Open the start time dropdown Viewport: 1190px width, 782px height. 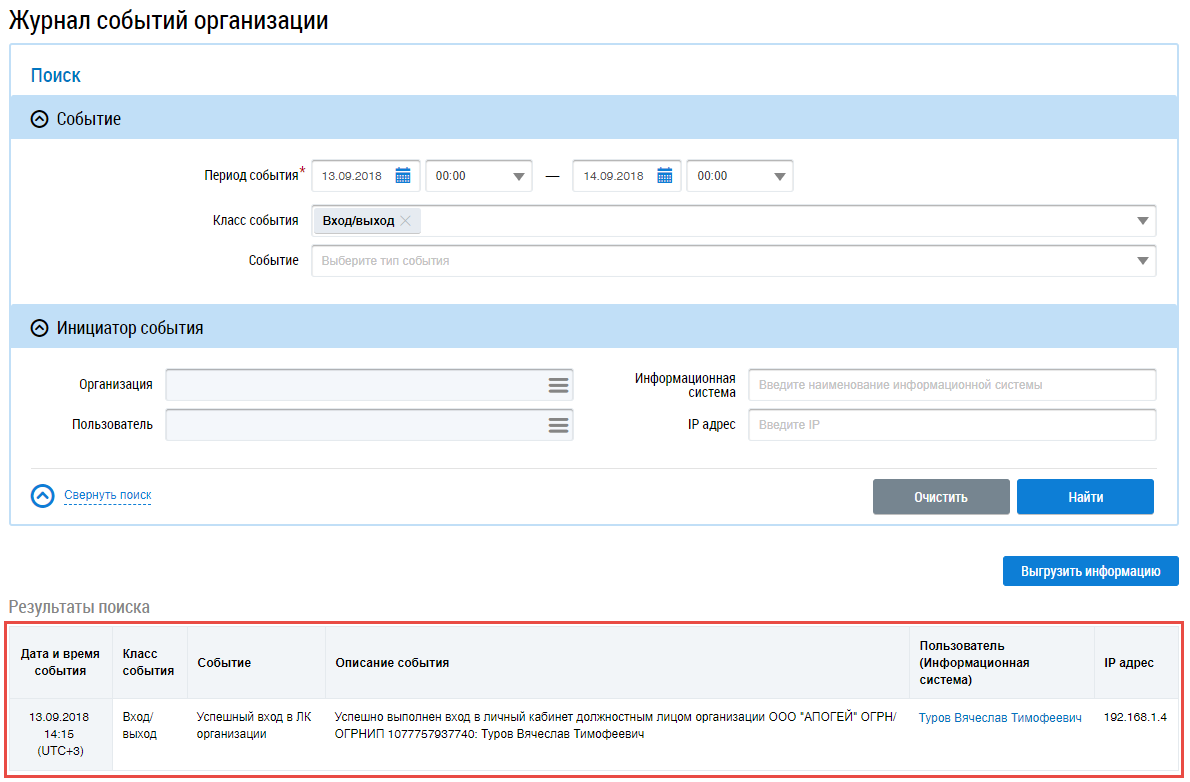click(519, 176)
